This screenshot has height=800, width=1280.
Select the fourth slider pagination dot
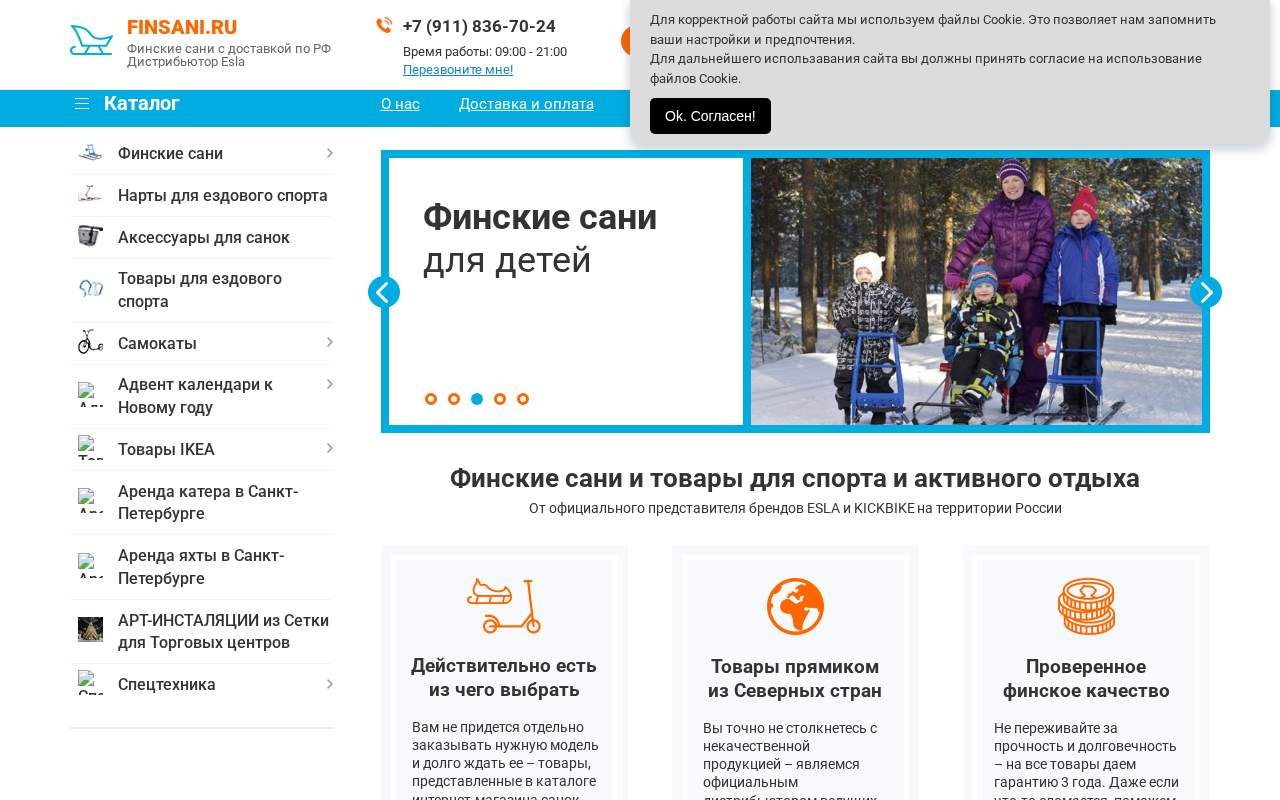click(500, 399)
